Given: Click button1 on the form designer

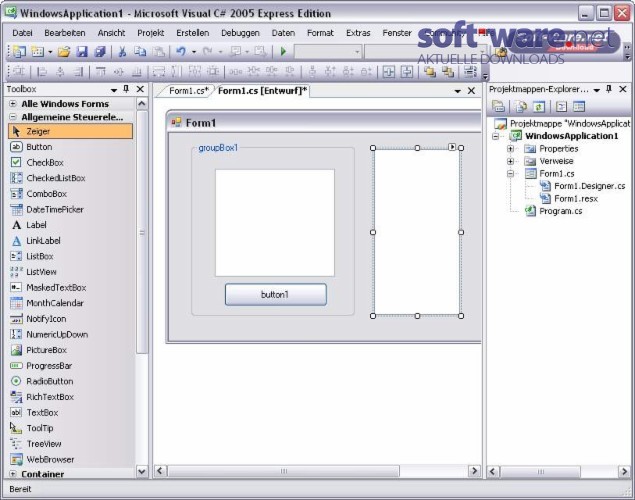Looking at the screenshot, I should click(x=275, y=294).
